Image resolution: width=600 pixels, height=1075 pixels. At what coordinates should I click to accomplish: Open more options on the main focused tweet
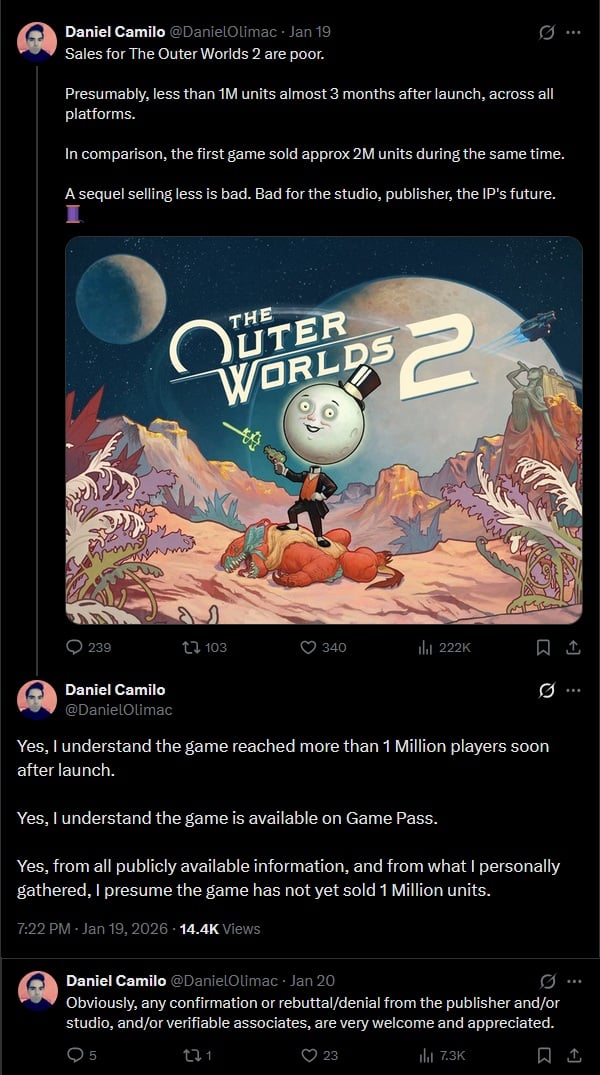pos(573,690)
